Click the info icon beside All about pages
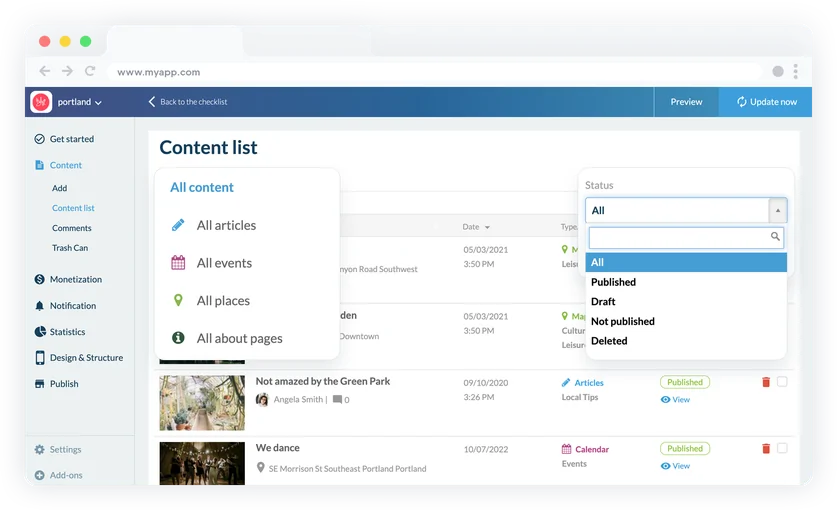Viewport: 837px width, 510px height. (178, 339)
